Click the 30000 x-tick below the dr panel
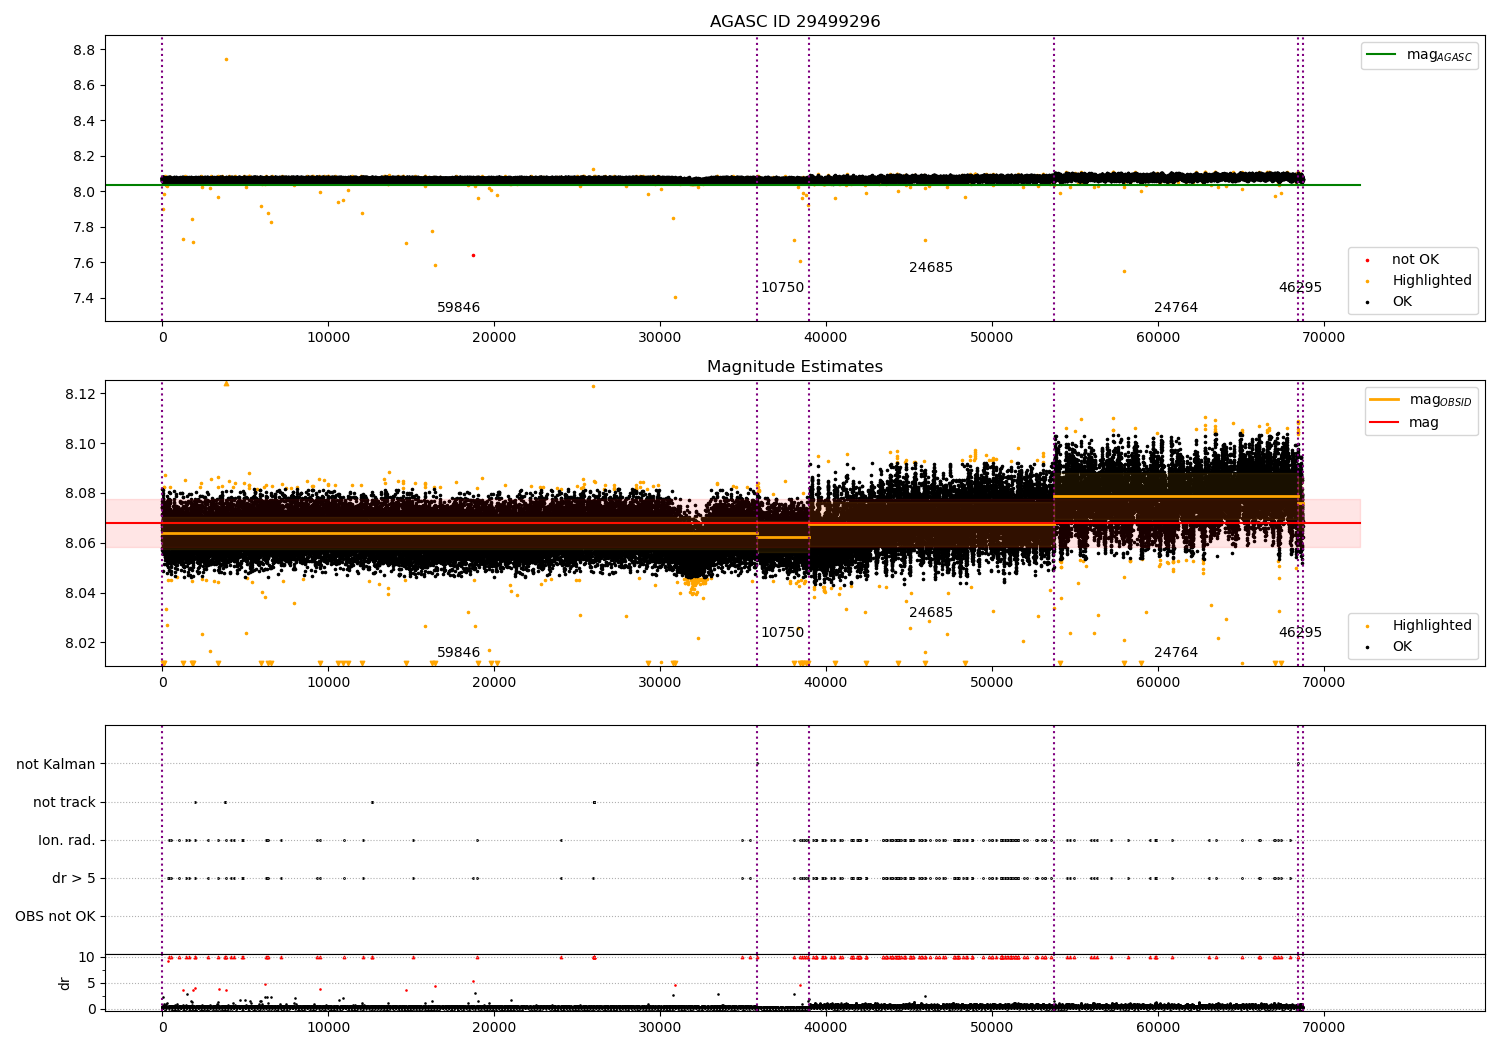Screen dimensions: 1500x1050 660,1027
